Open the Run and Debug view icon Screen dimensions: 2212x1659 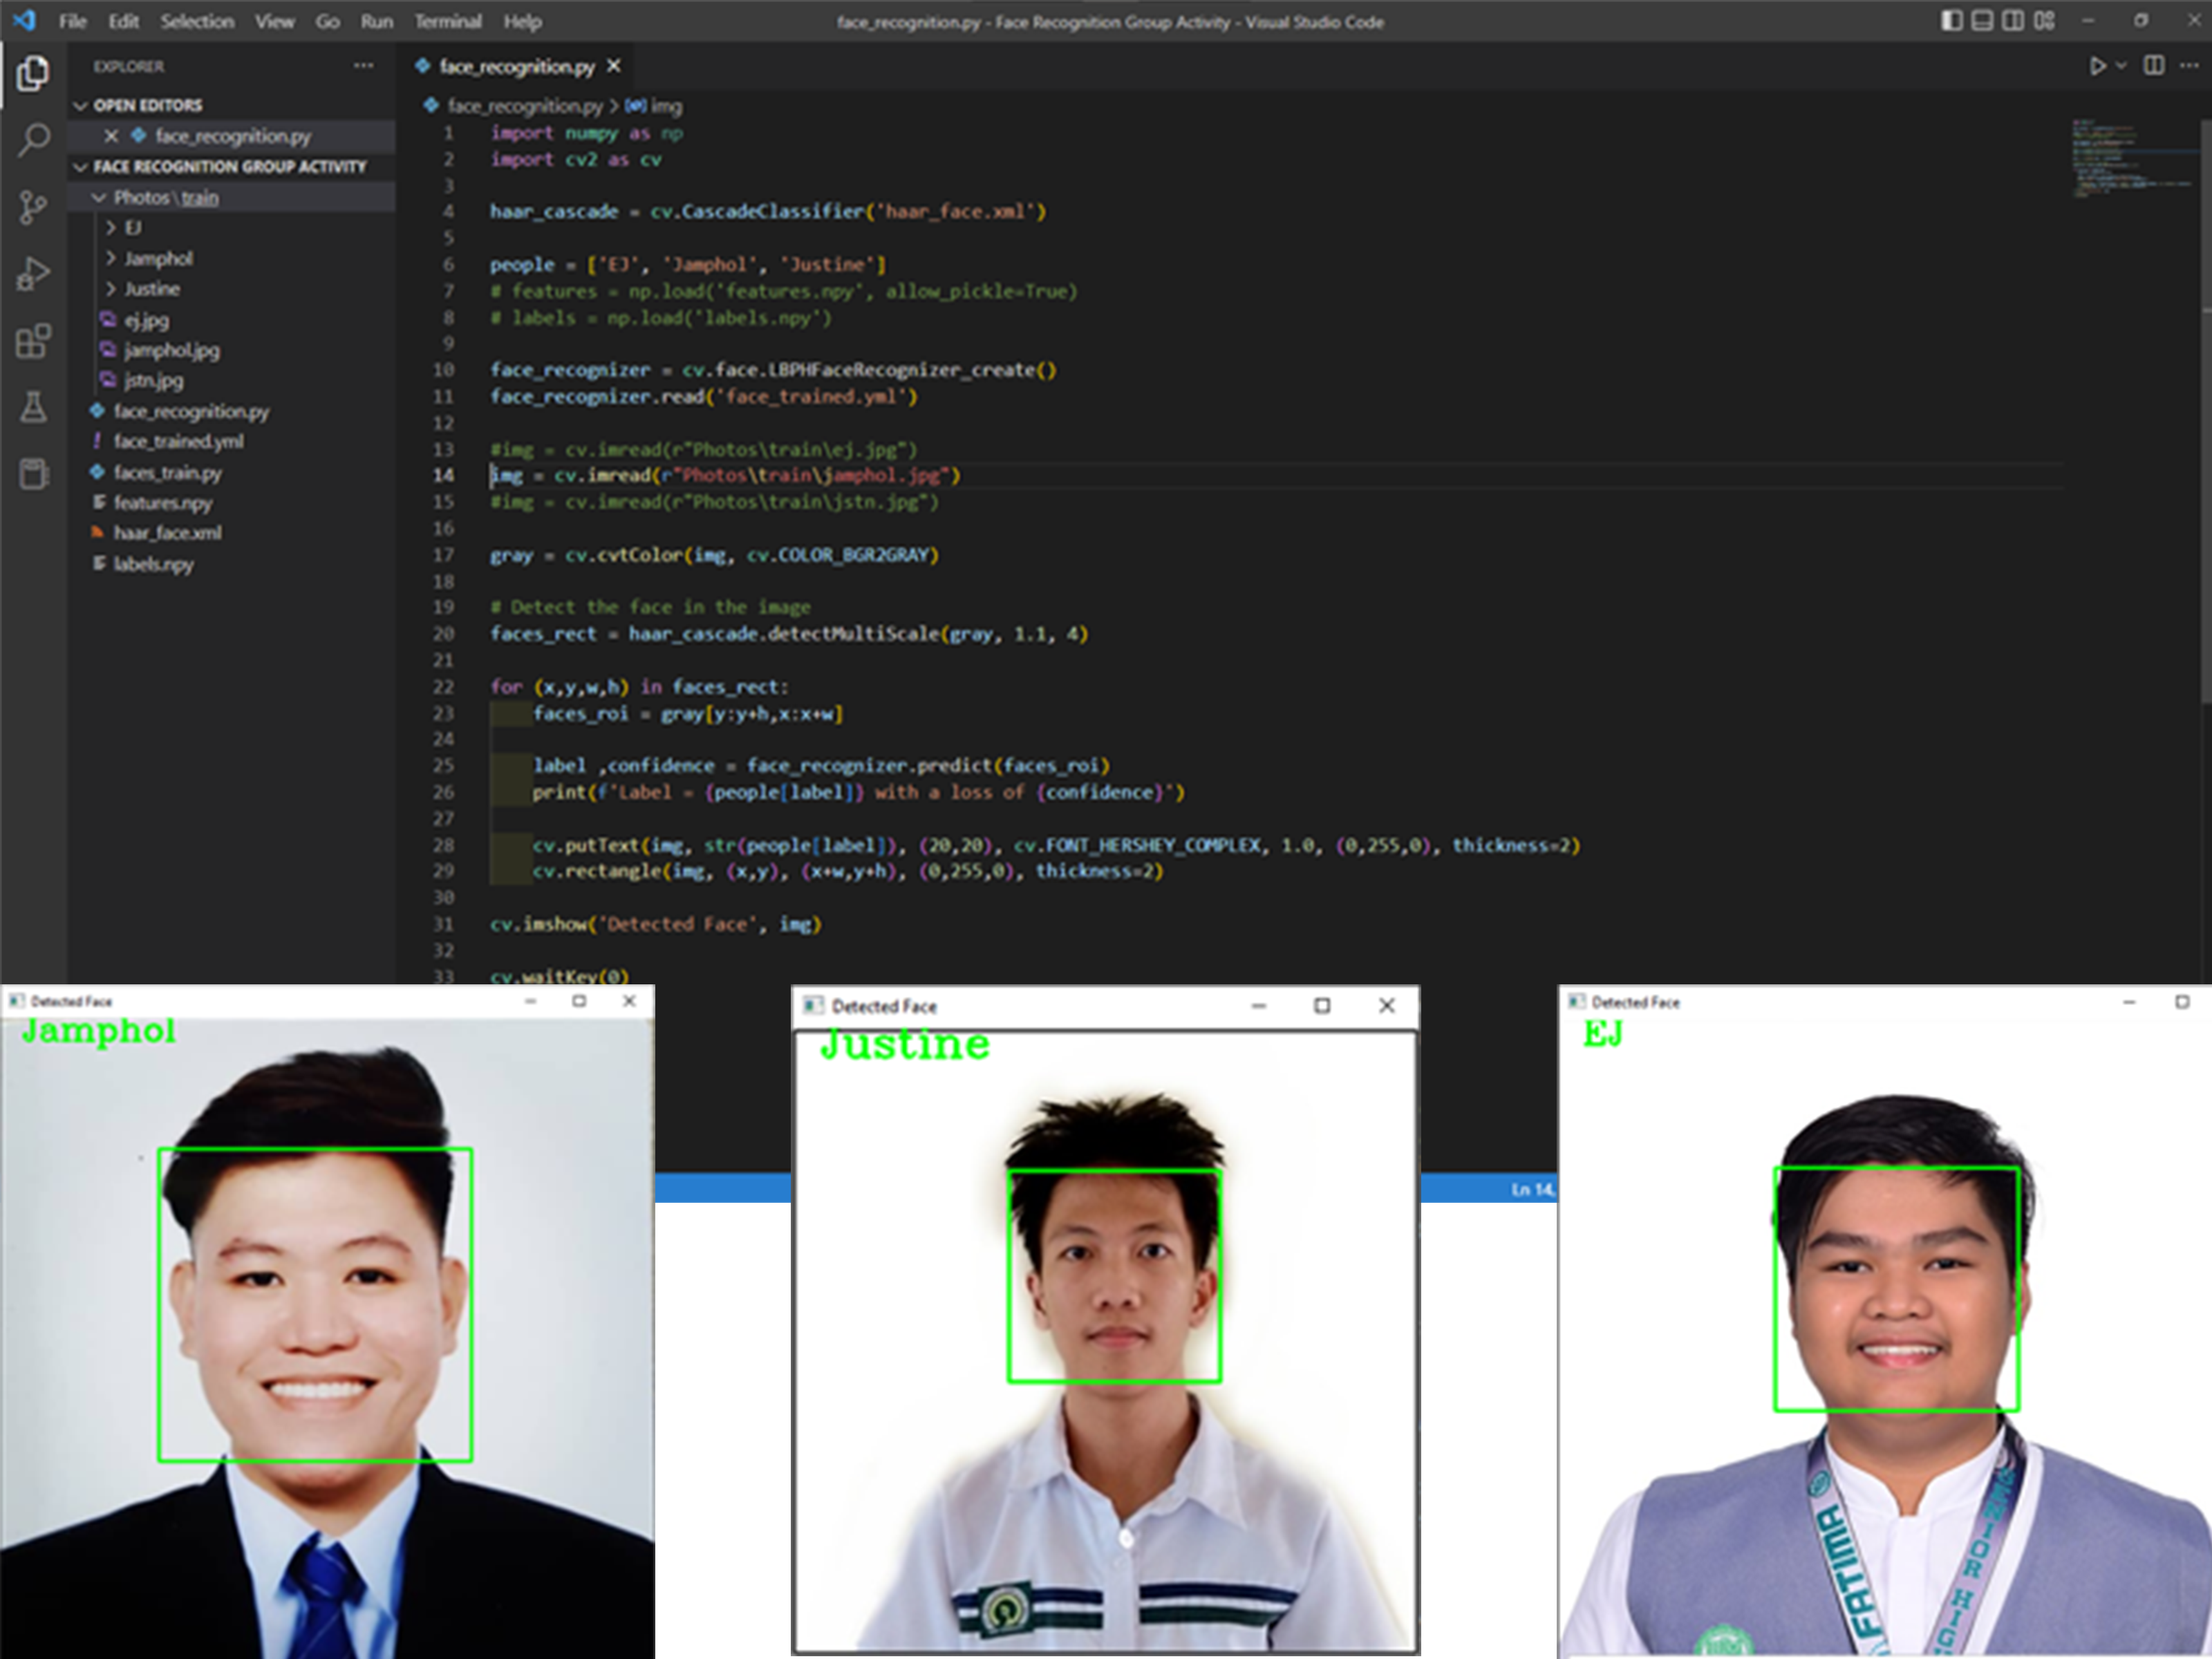point(33,274)
